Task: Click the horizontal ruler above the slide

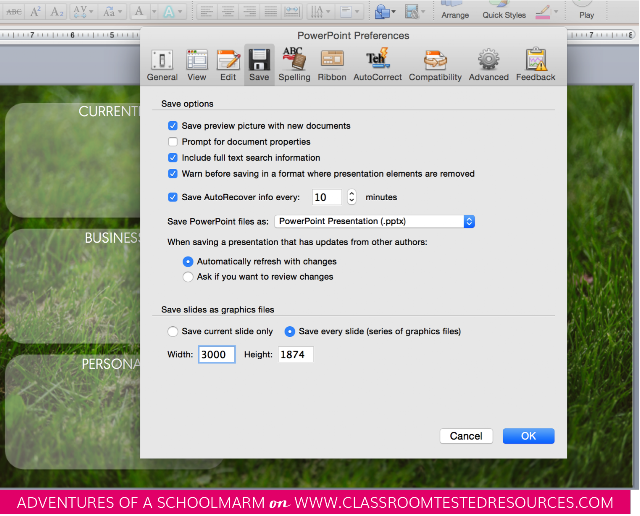Action: 69,35
